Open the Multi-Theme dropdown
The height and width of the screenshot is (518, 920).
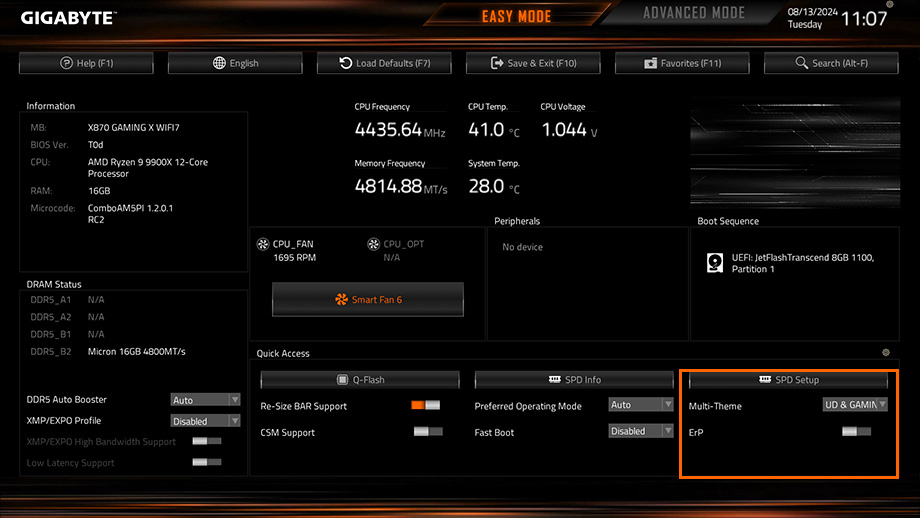pyautogui.click(x=855, y=405)
